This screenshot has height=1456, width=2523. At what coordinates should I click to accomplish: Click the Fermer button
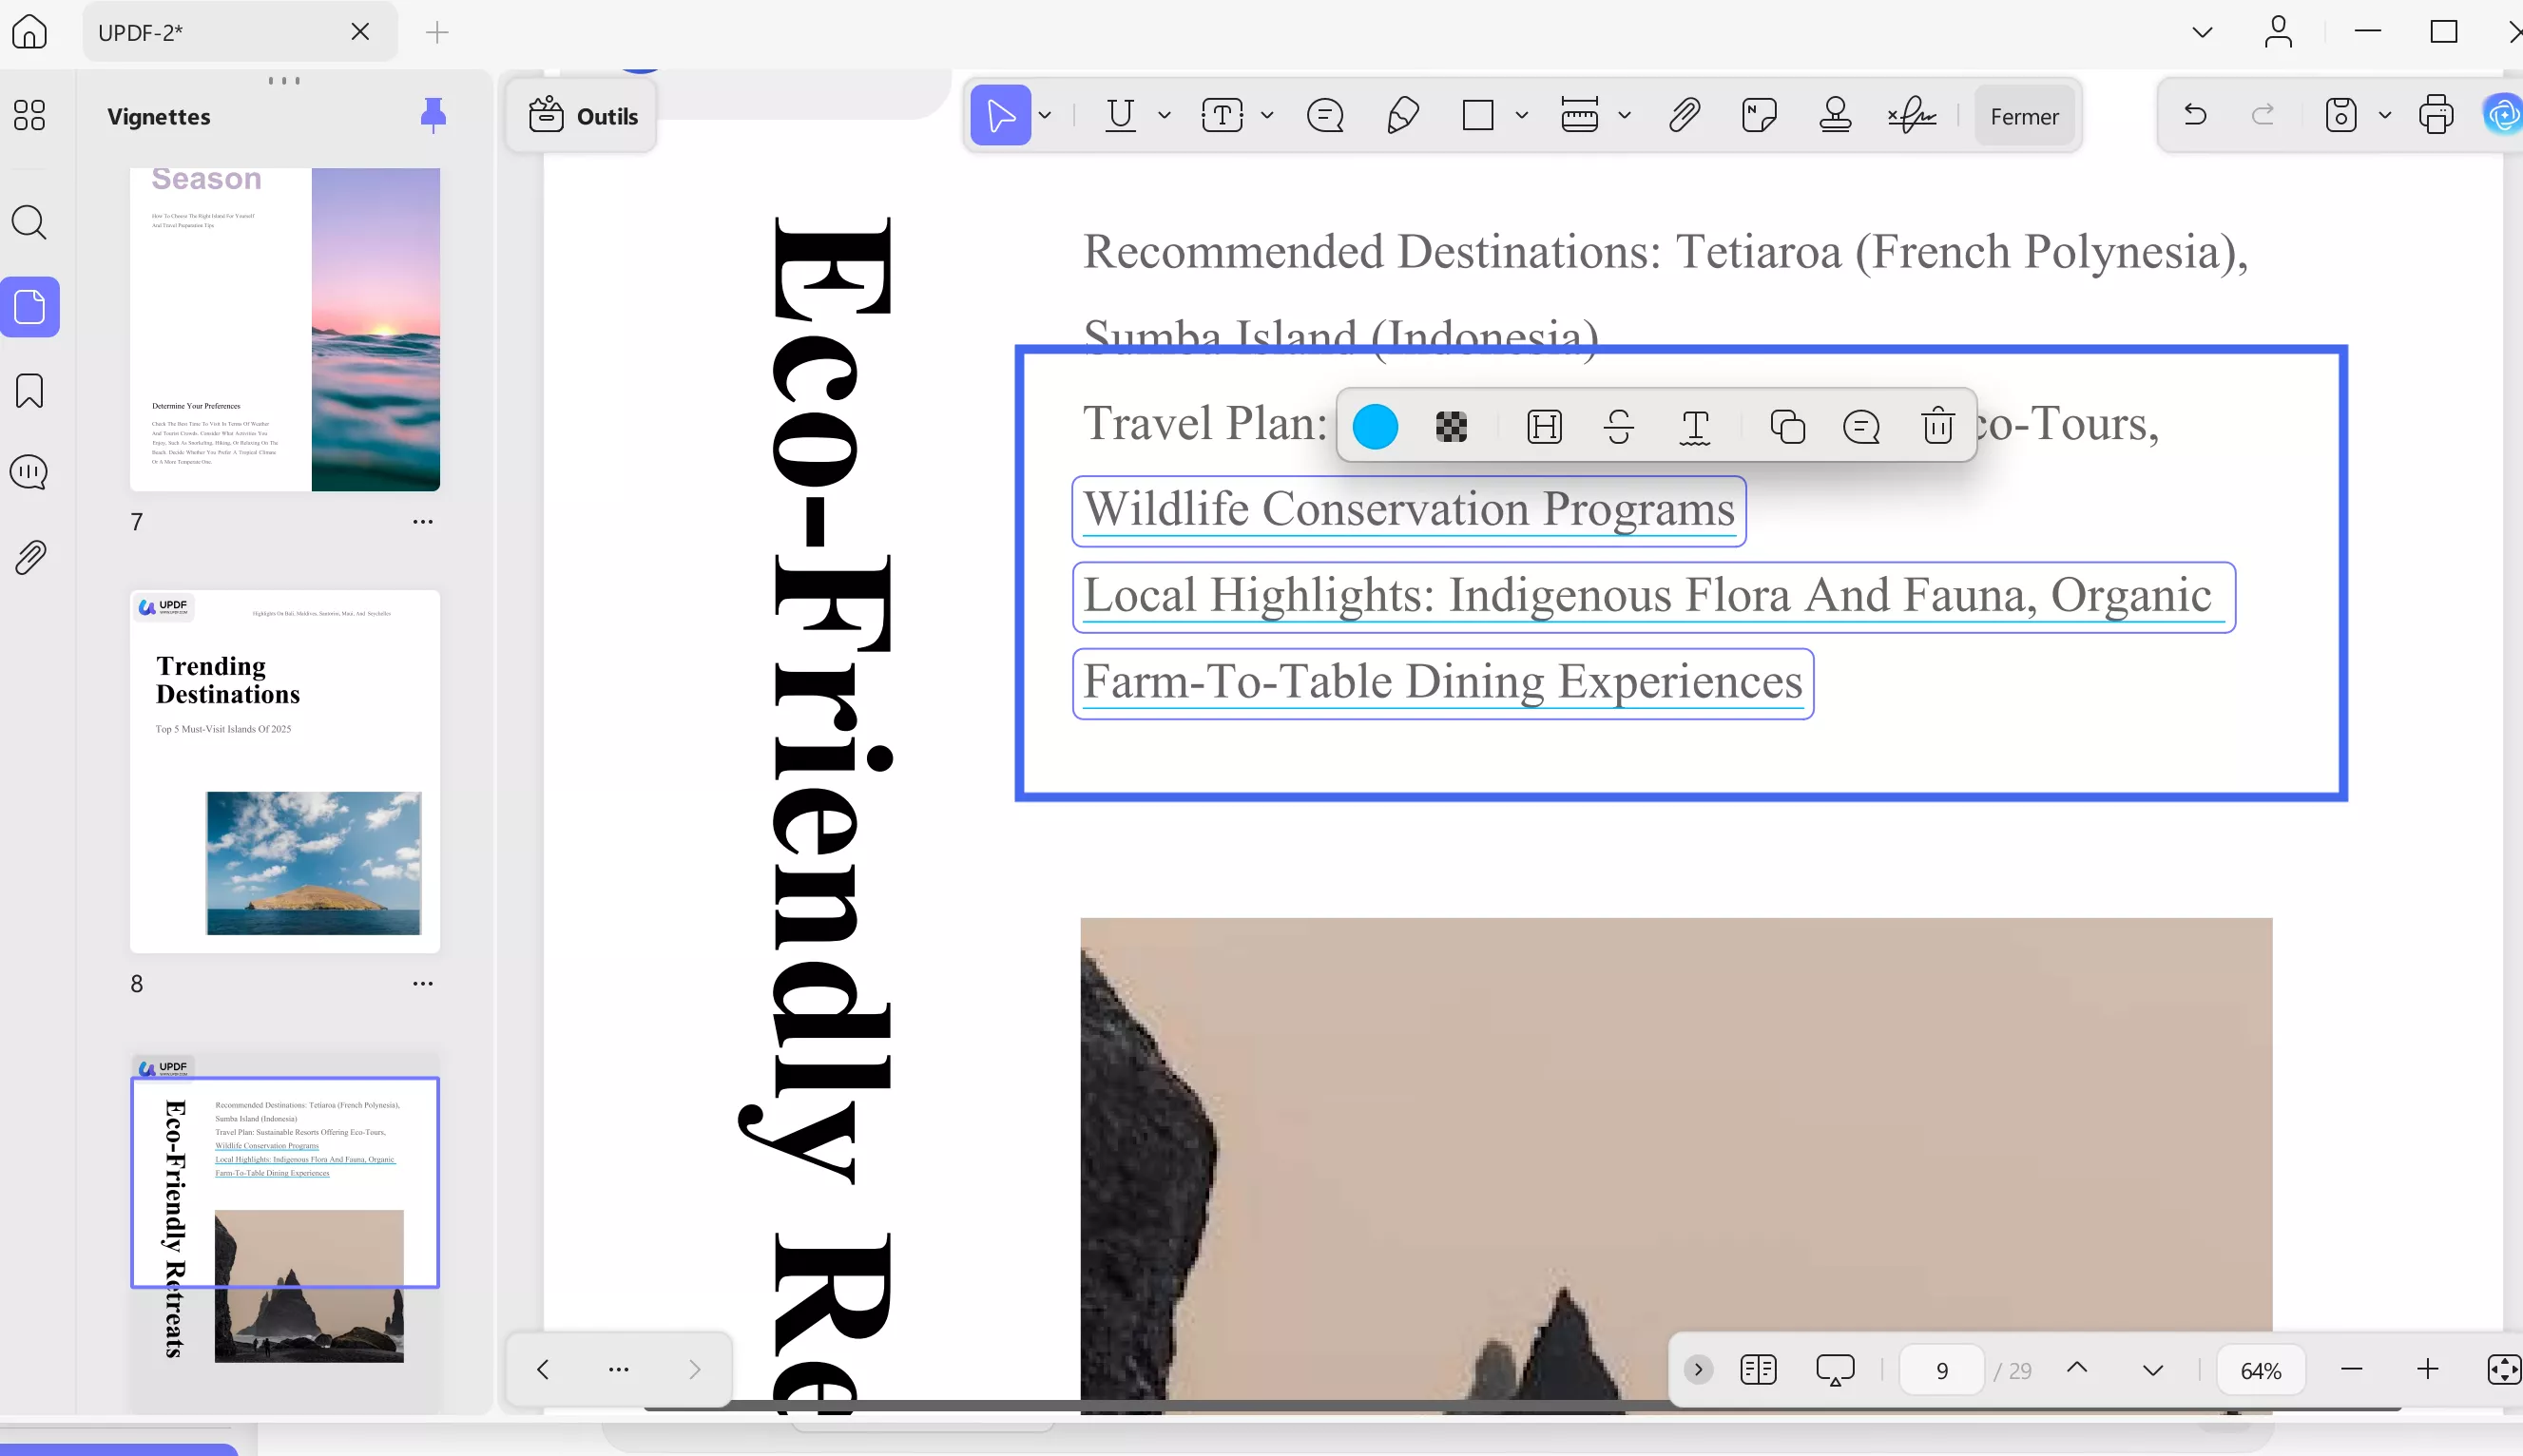pos(2024,117)
